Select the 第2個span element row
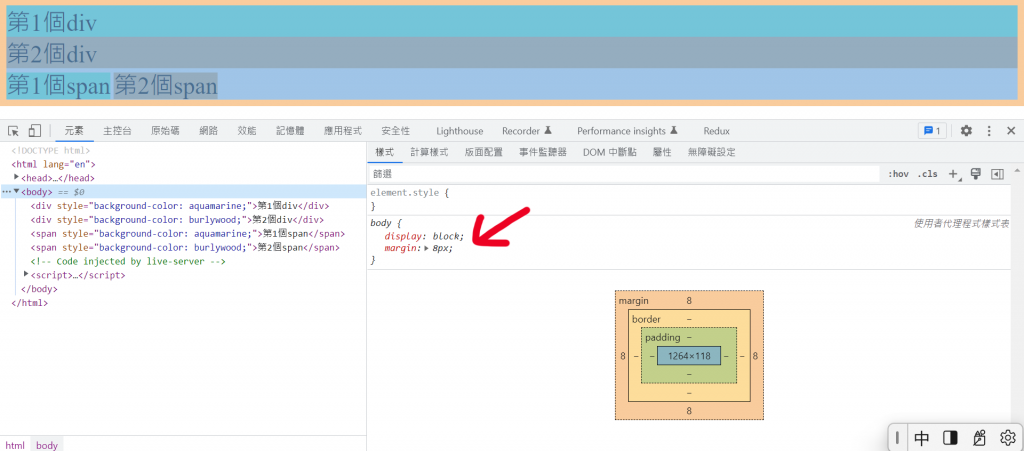The width and height of the screenshot is (1024, 451). point(185,247)
